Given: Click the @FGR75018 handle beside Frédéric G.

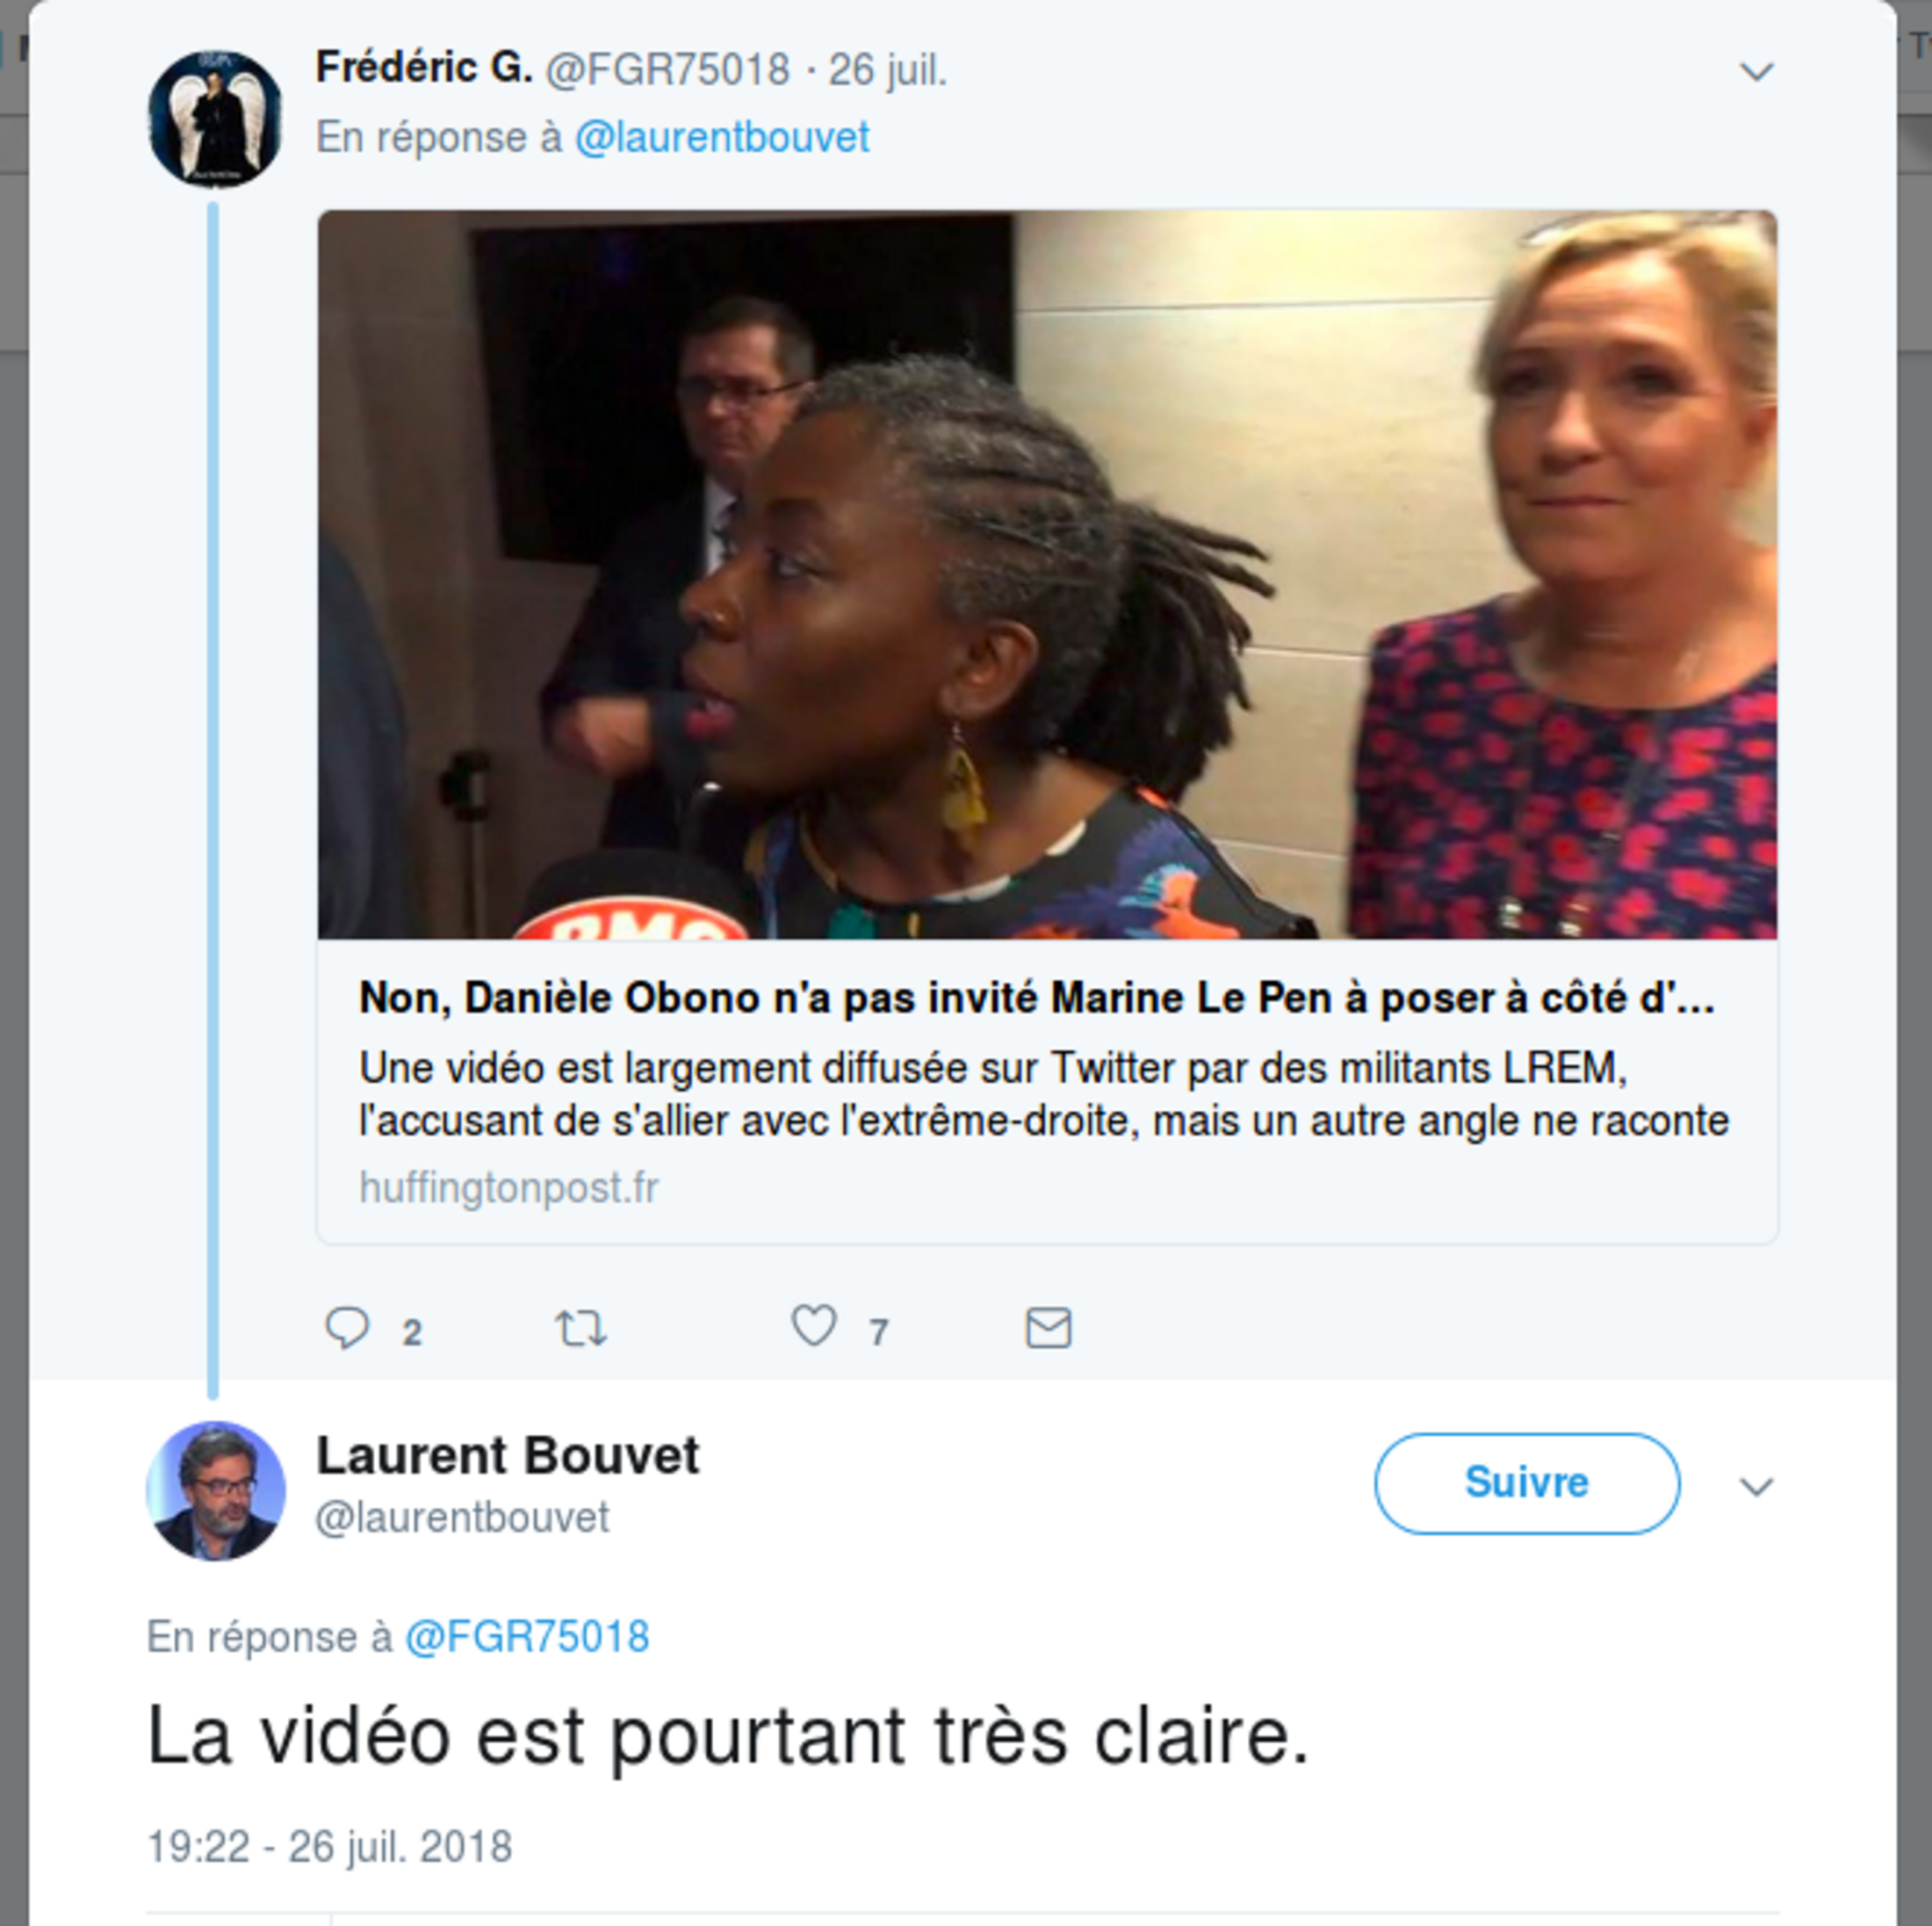Looking at the screenshot, I should pyautogui.click(x=667, y=70).
